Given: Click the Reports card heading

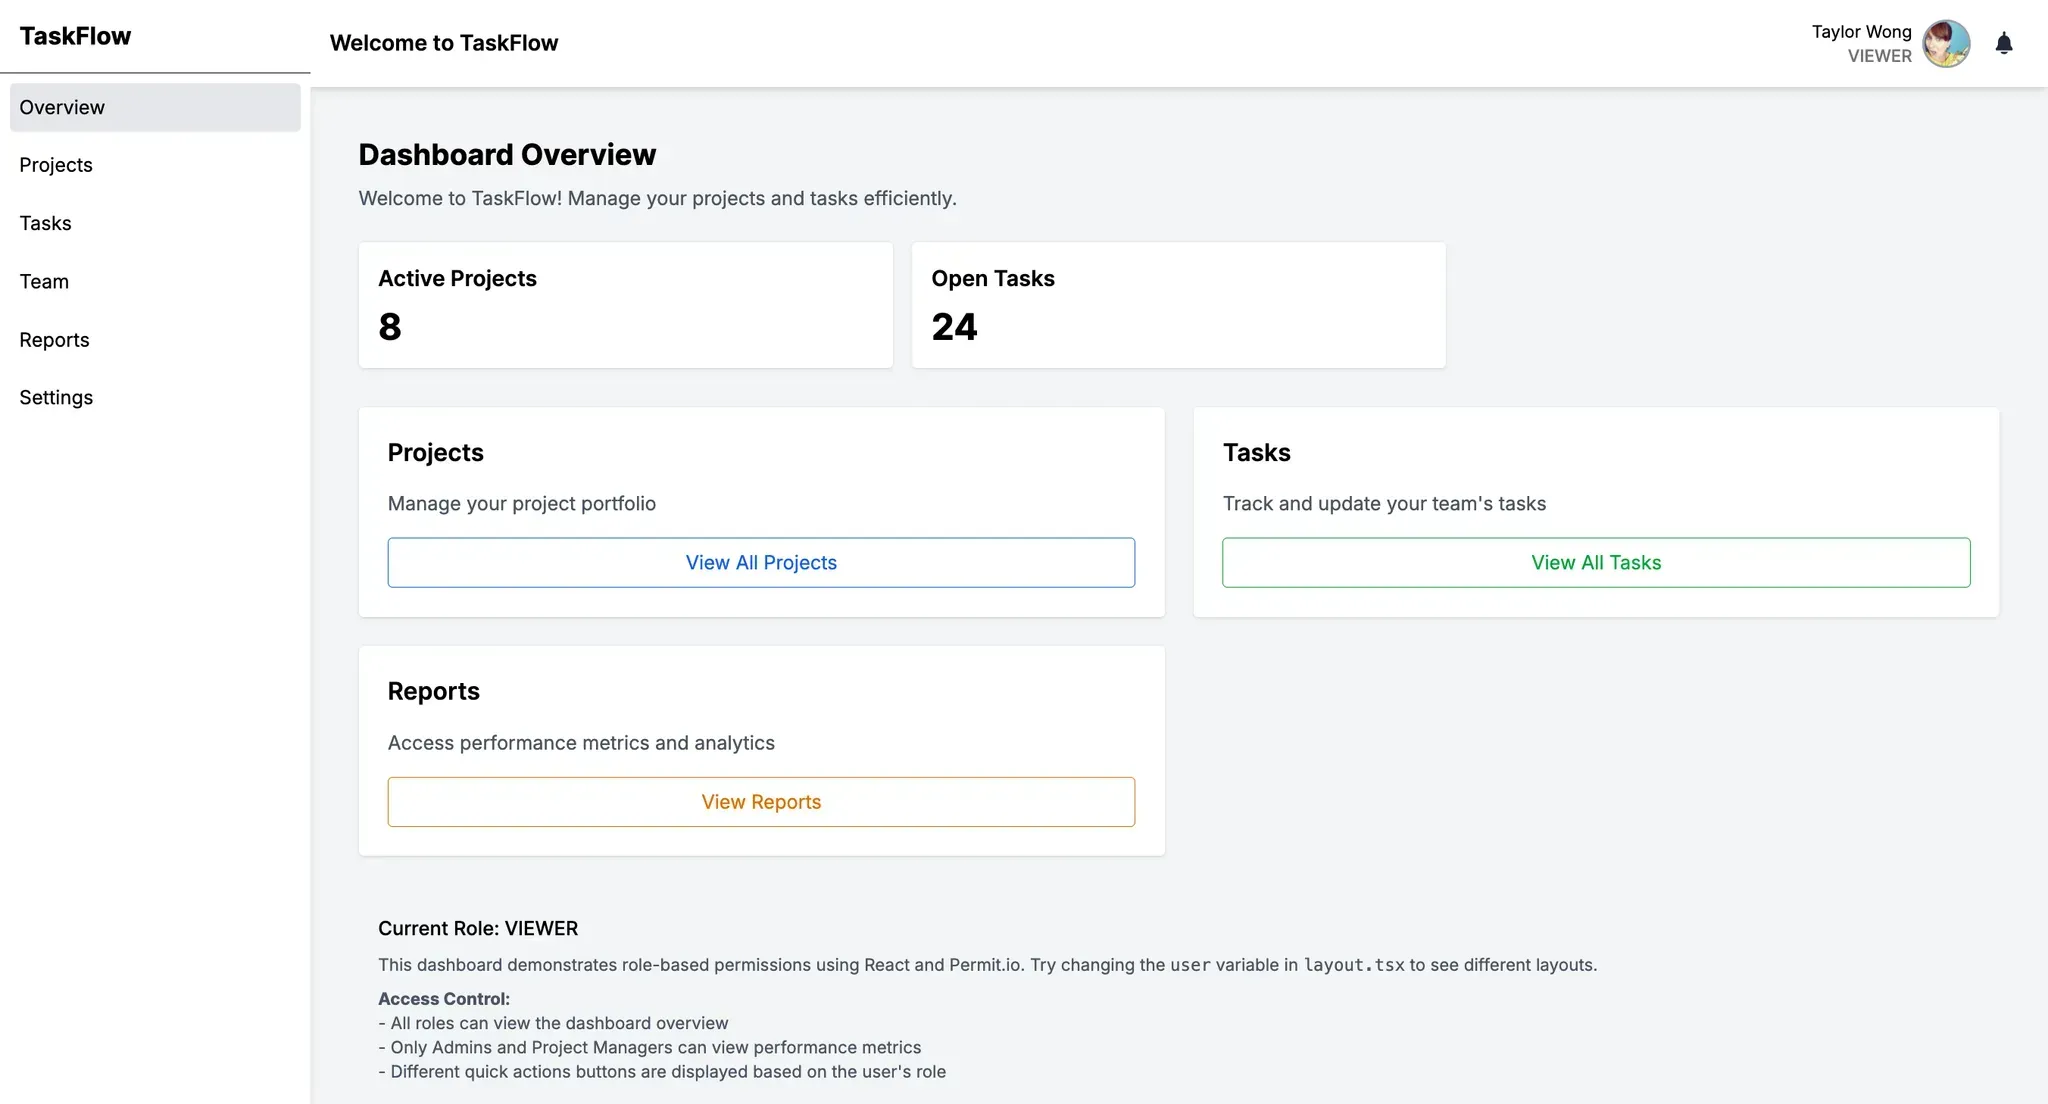Looking at the screenshot, I should [433, 691].
